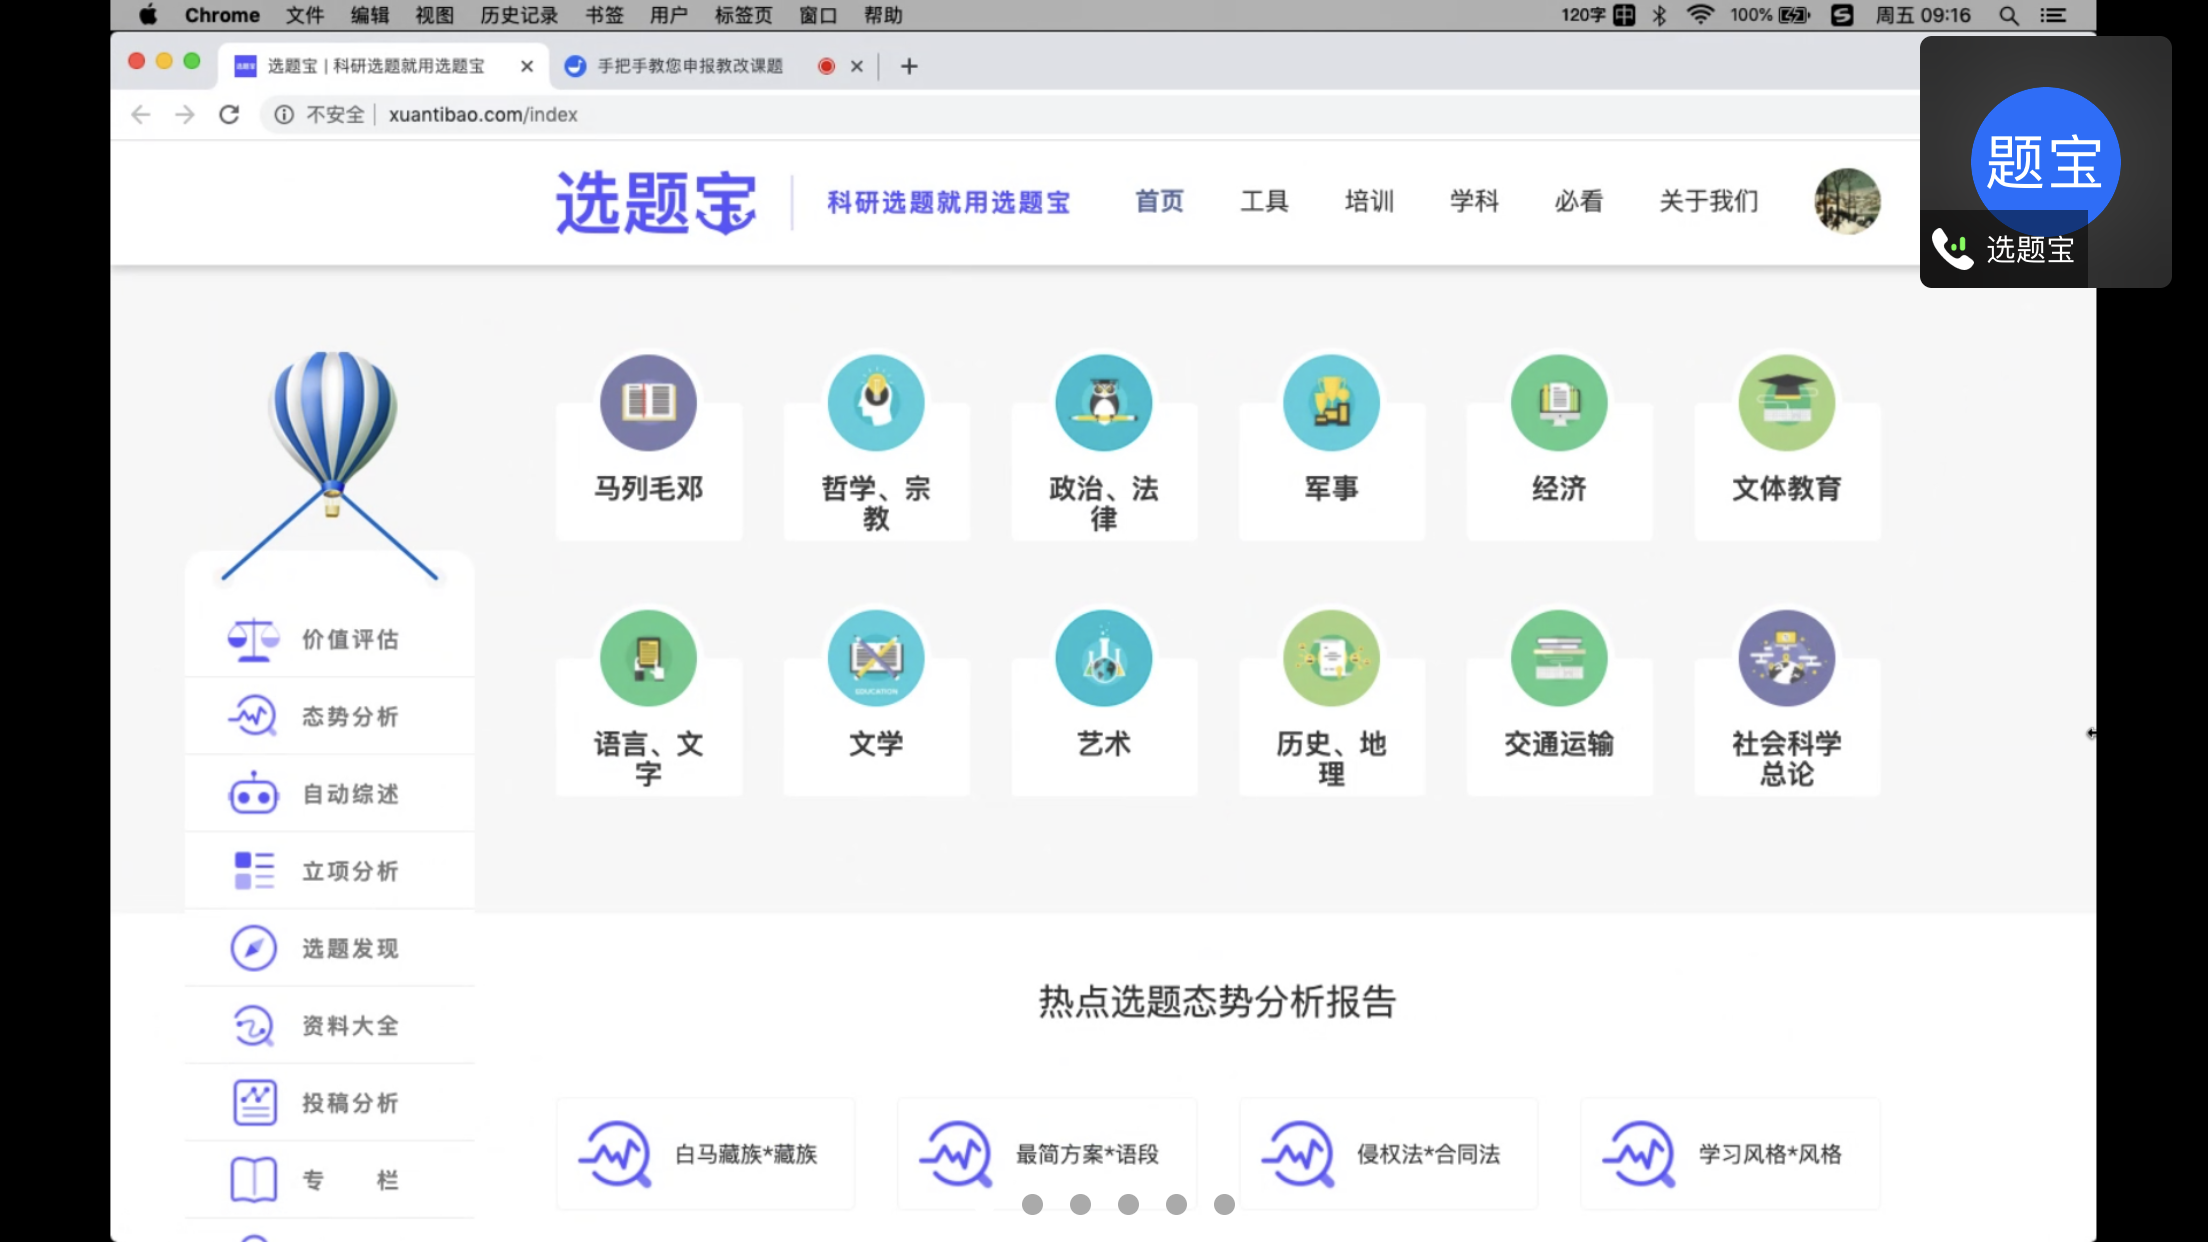Click the 态势分析 sidebar icon
Viewport: 2208px width, 1242px height.
coord(254,716)
